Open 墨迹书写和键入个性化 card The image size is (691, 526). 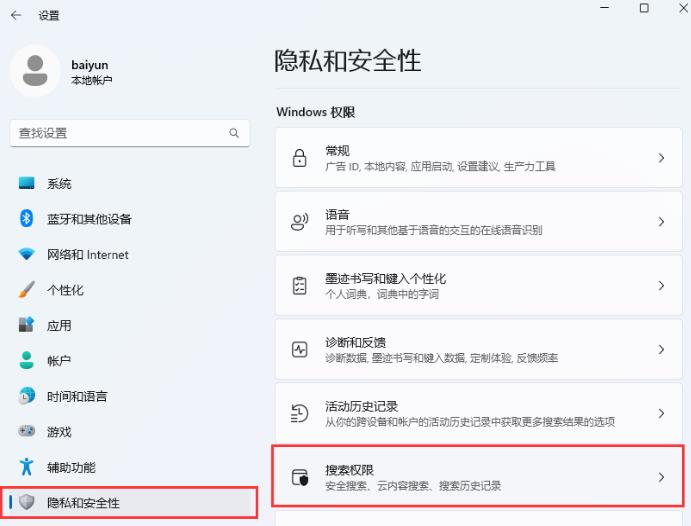[x=479, y=285]
